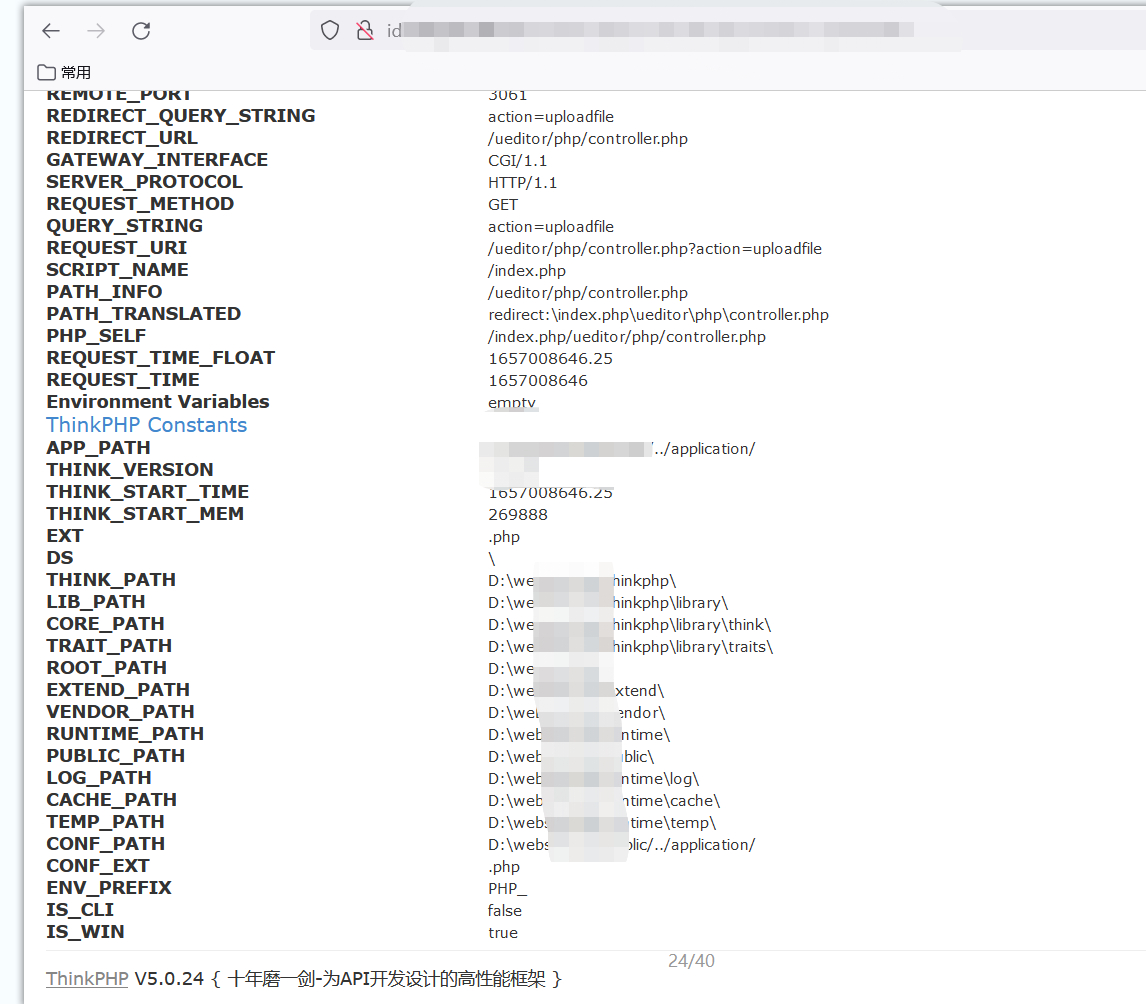Select LIB_PATH label
The height and width of the screenshot is (1004, 1146).
click(x=96, y=601)
